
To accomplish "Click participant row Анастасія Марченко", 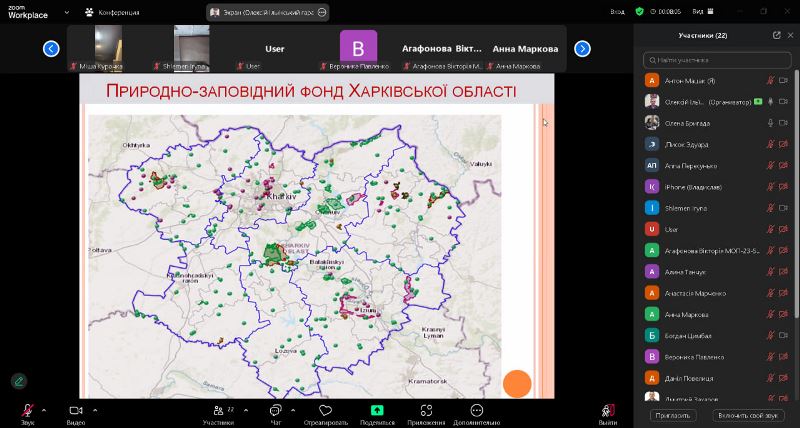I will pos(716,293).
